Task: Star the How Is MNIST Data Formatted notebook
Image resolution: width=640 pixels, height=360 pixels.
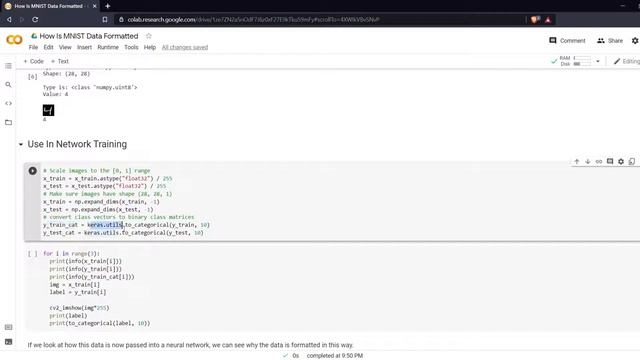Action: point(149,36)
